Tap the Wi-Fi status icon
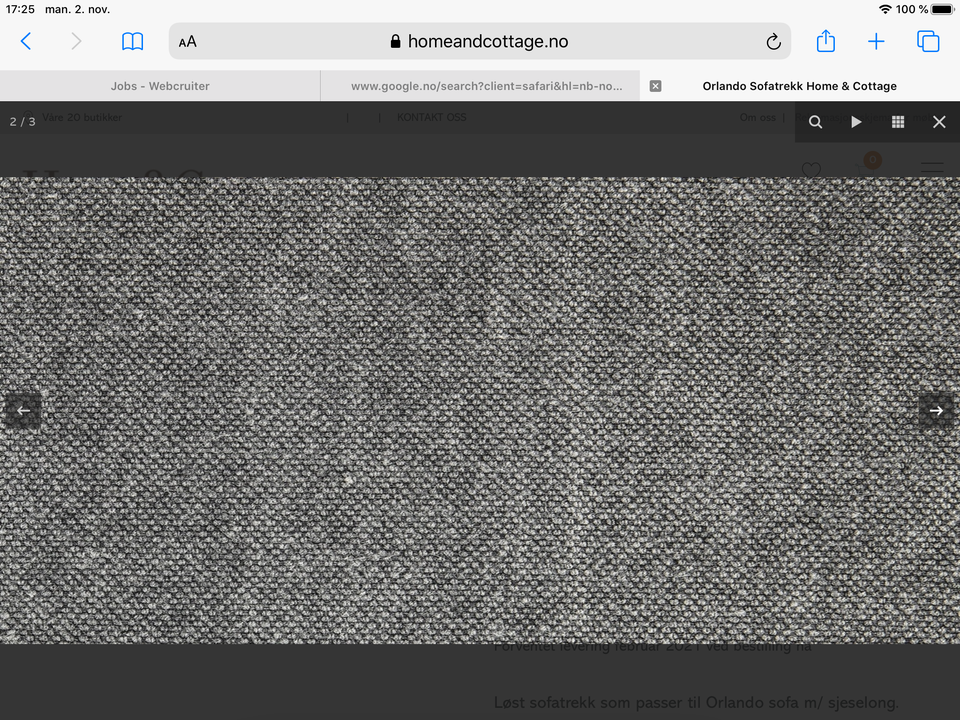The width and height of the screenshot is (960, 720). coord(885,9)
